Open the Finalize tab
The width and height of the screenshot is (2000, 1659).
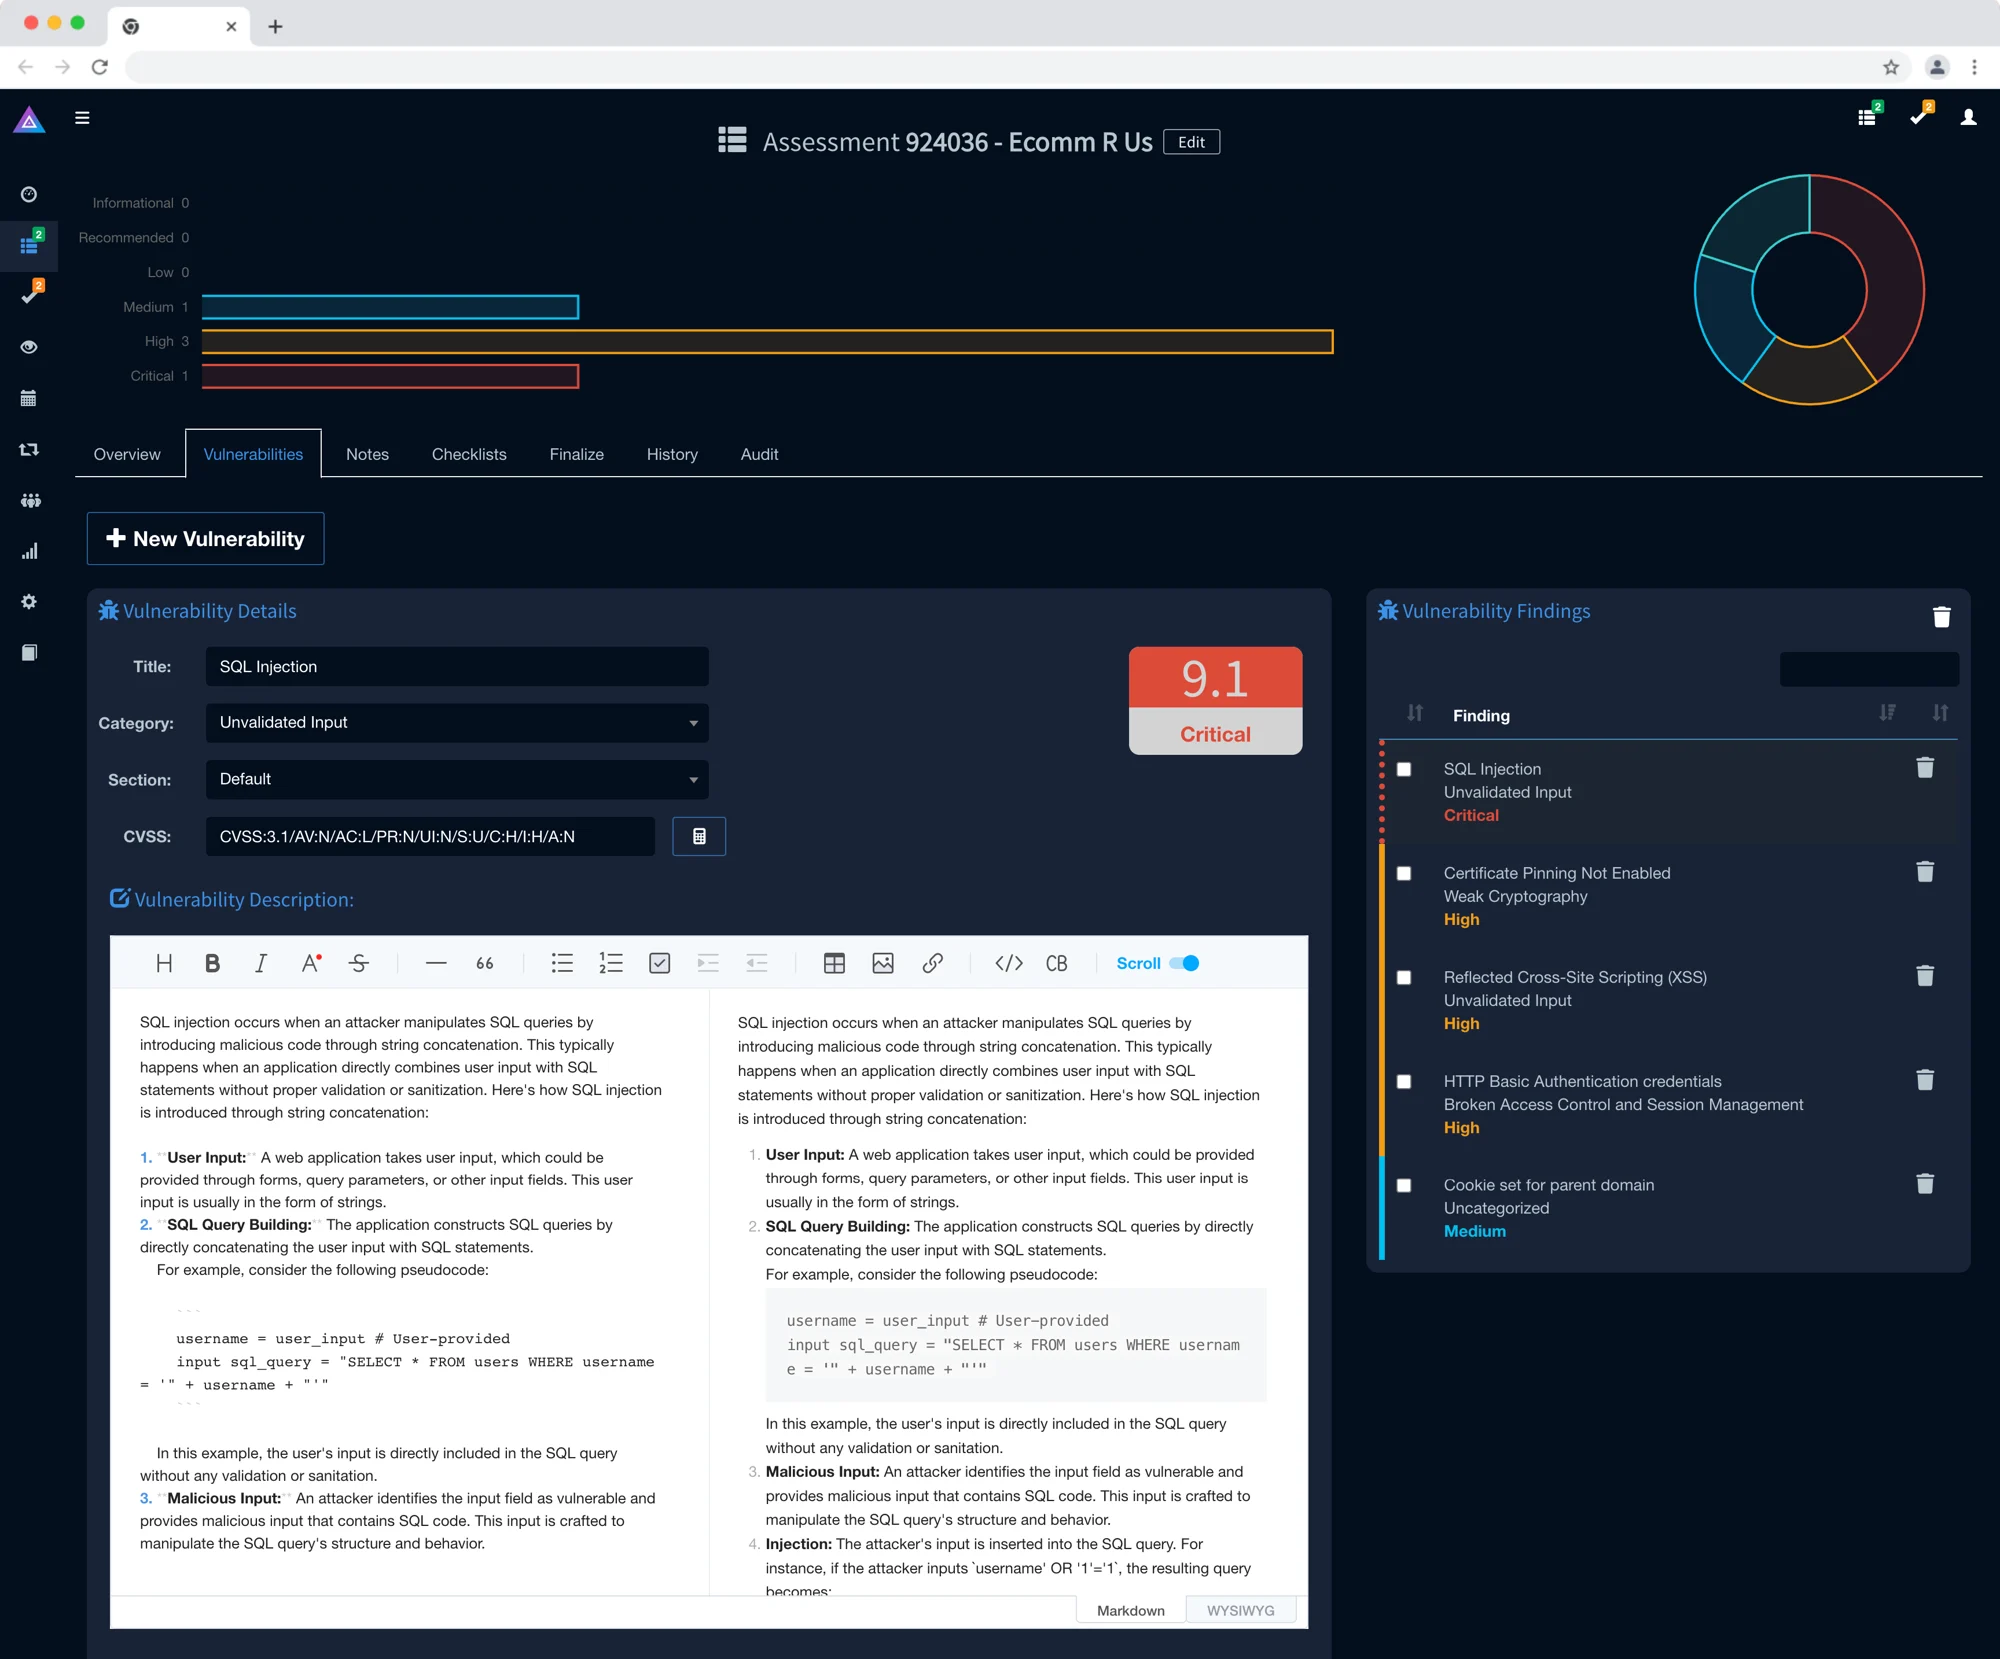[576, 454]
